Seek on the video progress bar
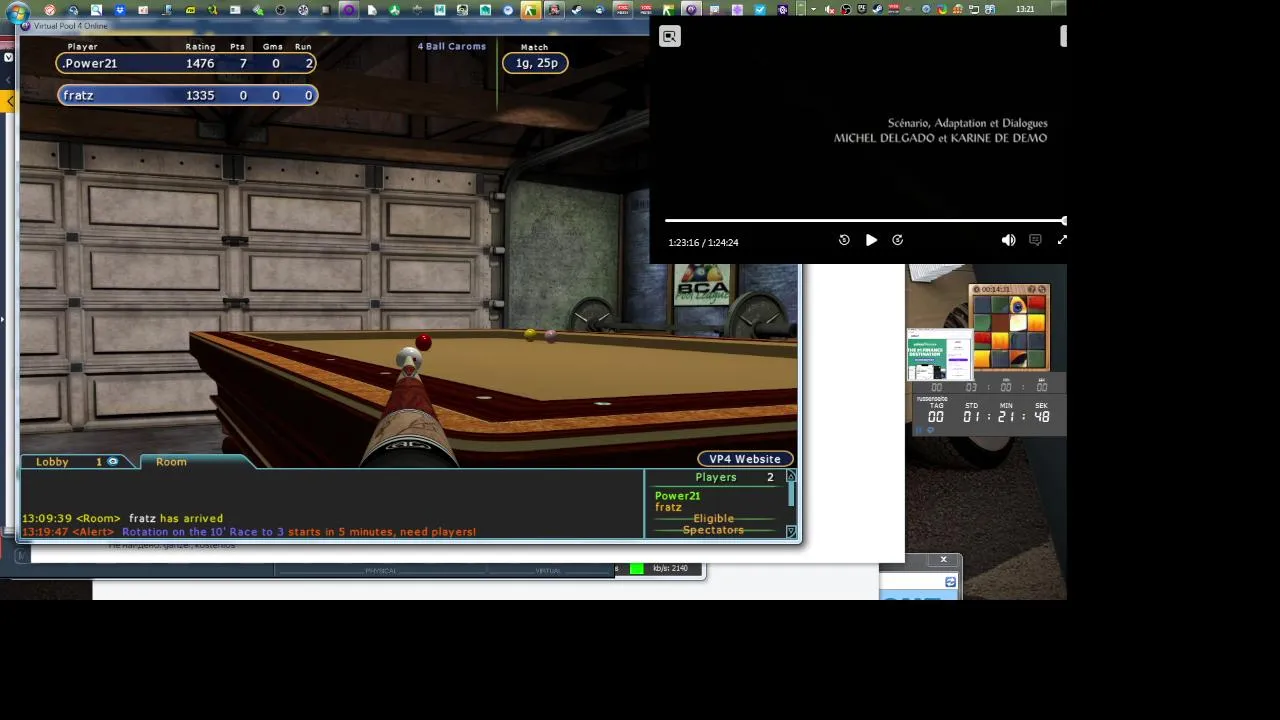Viewport: 1280px width, 720px height. pyautogui.click(x=864, y=221)
